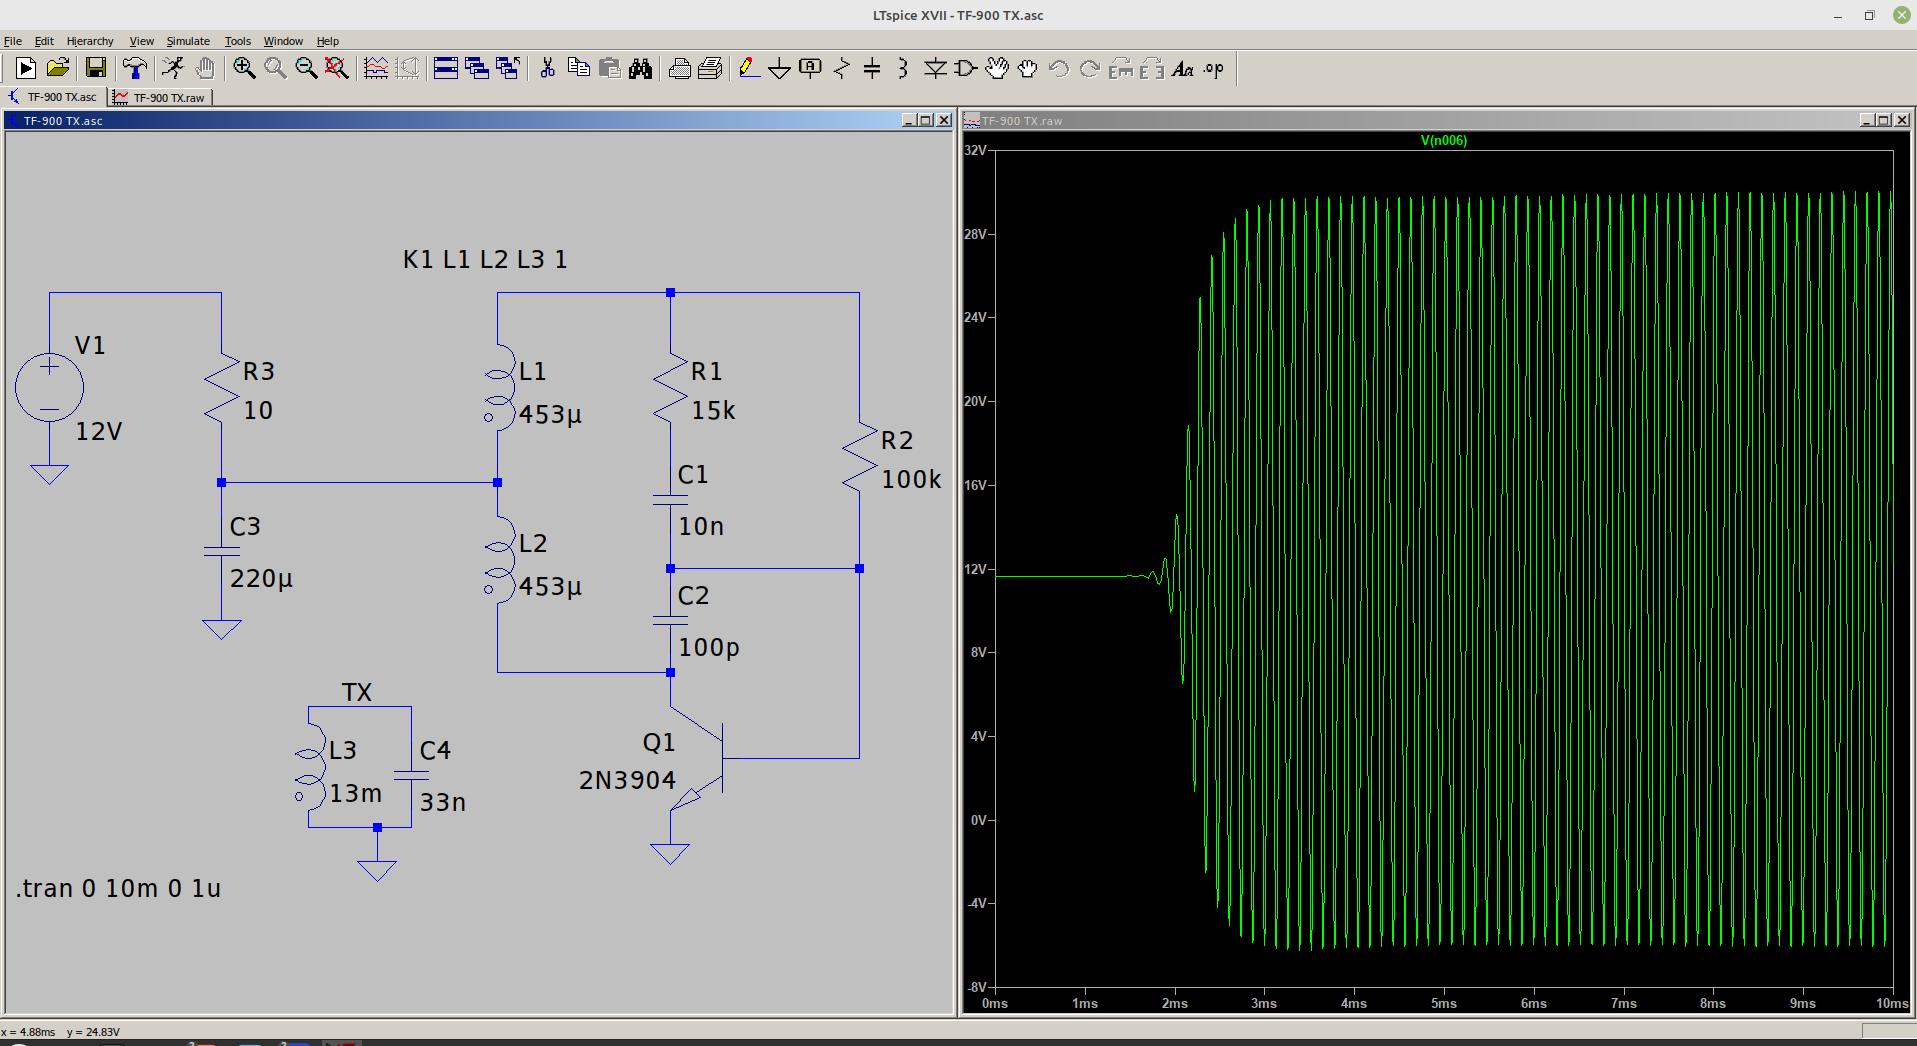The image size is (1917, 1046).
Task: Open the Simulate menu
Action: coord(188,41)
